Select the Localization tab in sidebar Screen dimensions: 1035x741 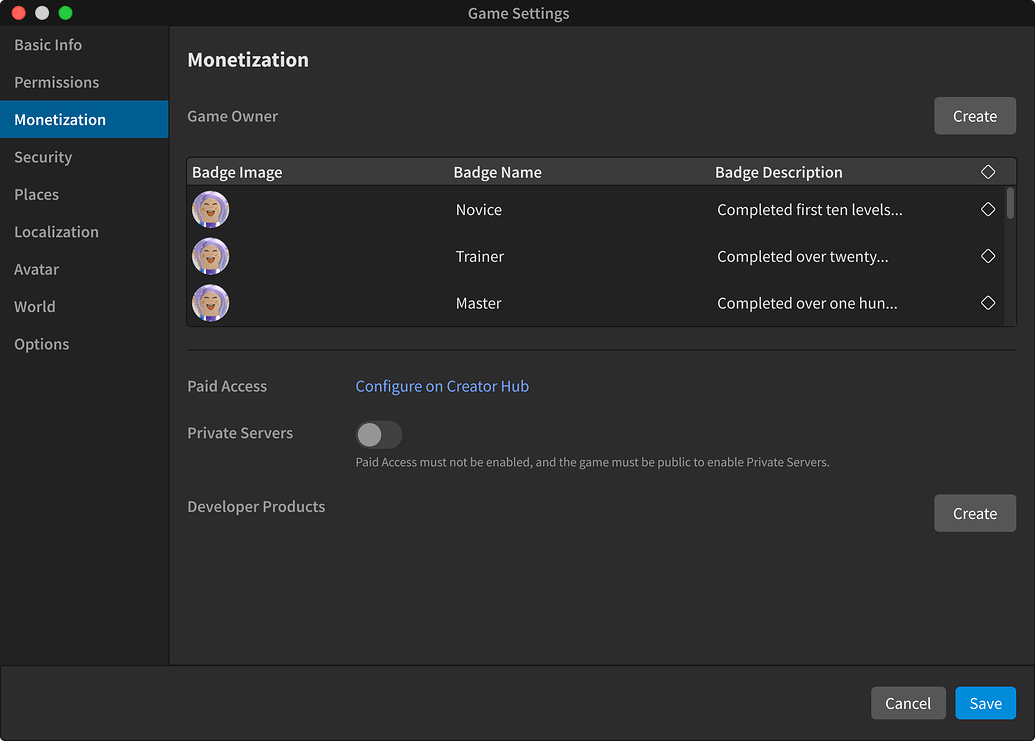57,232
